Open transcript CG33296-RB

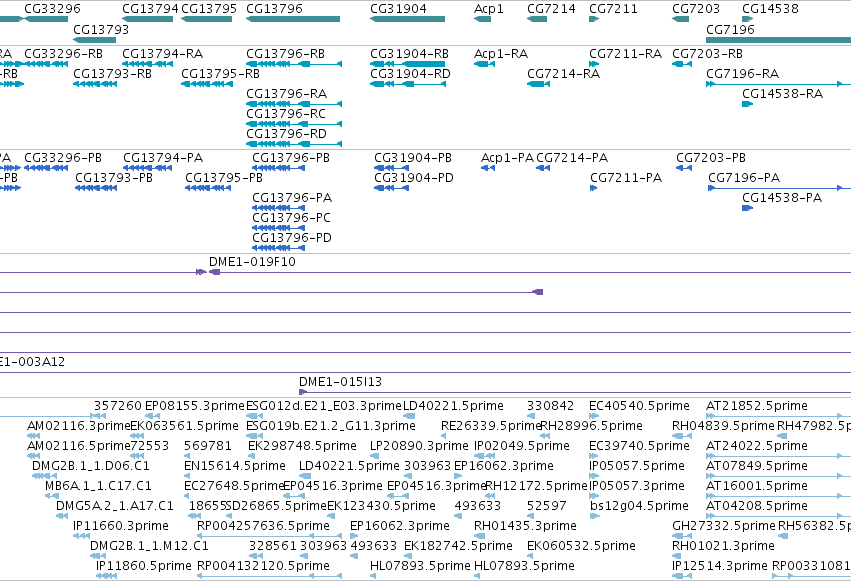[x=63, y=54]
